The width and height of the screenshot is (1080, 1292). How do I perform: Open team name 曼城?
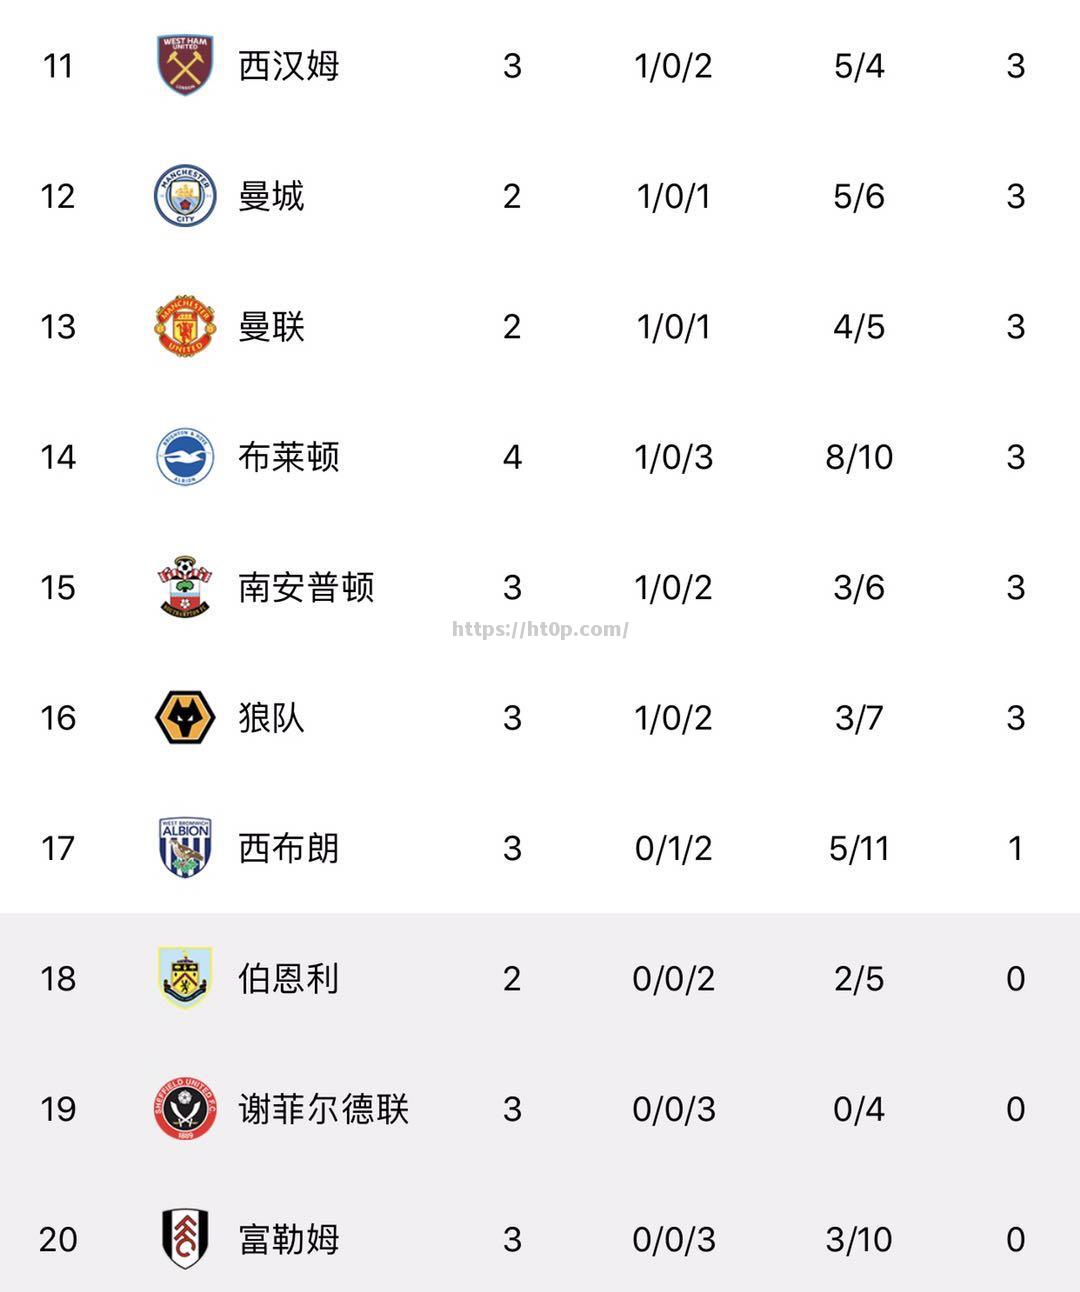271,196
